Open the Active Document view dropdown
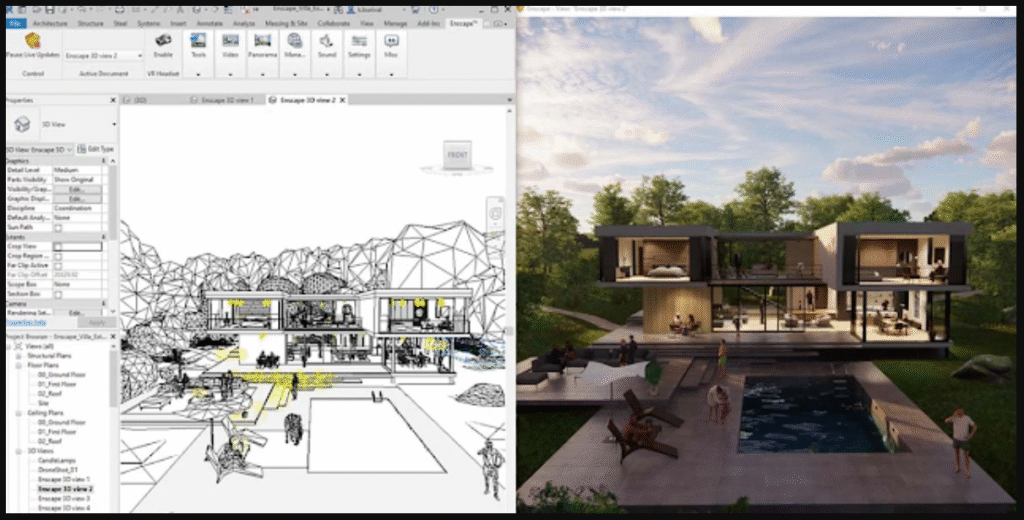The height and width of the screenshot is (520, 1024). point(103,56)
